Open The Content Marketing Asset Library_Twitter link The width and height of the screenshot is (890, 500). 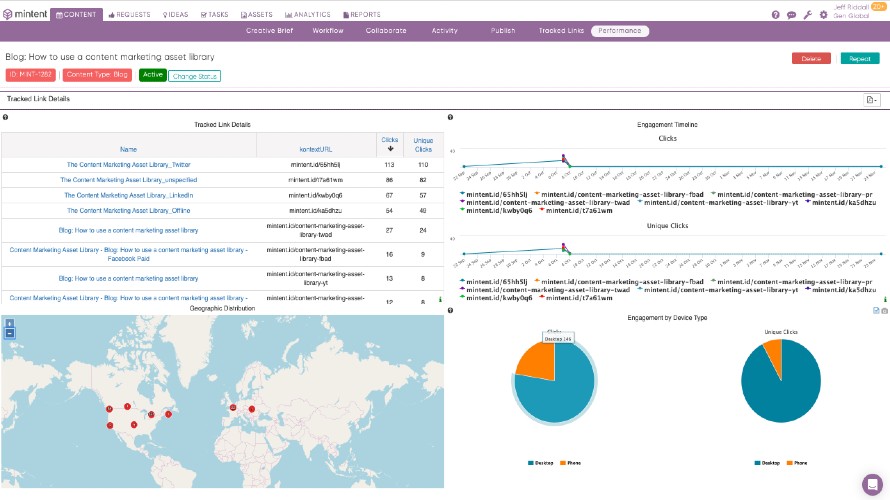tap(128, 164)
